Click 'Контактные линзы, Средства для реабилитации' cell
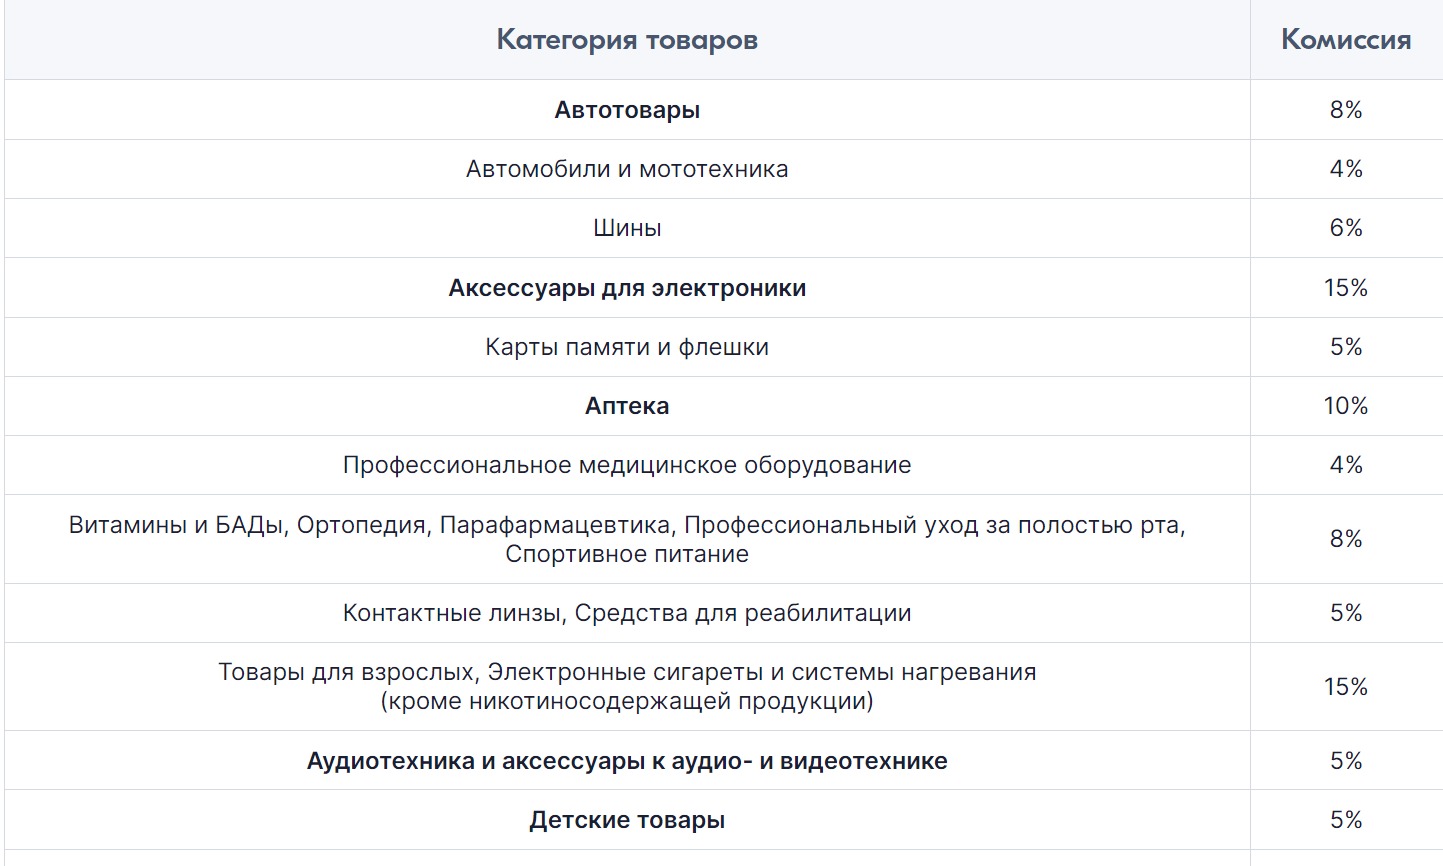1443x866 pixels. [627, 613]
